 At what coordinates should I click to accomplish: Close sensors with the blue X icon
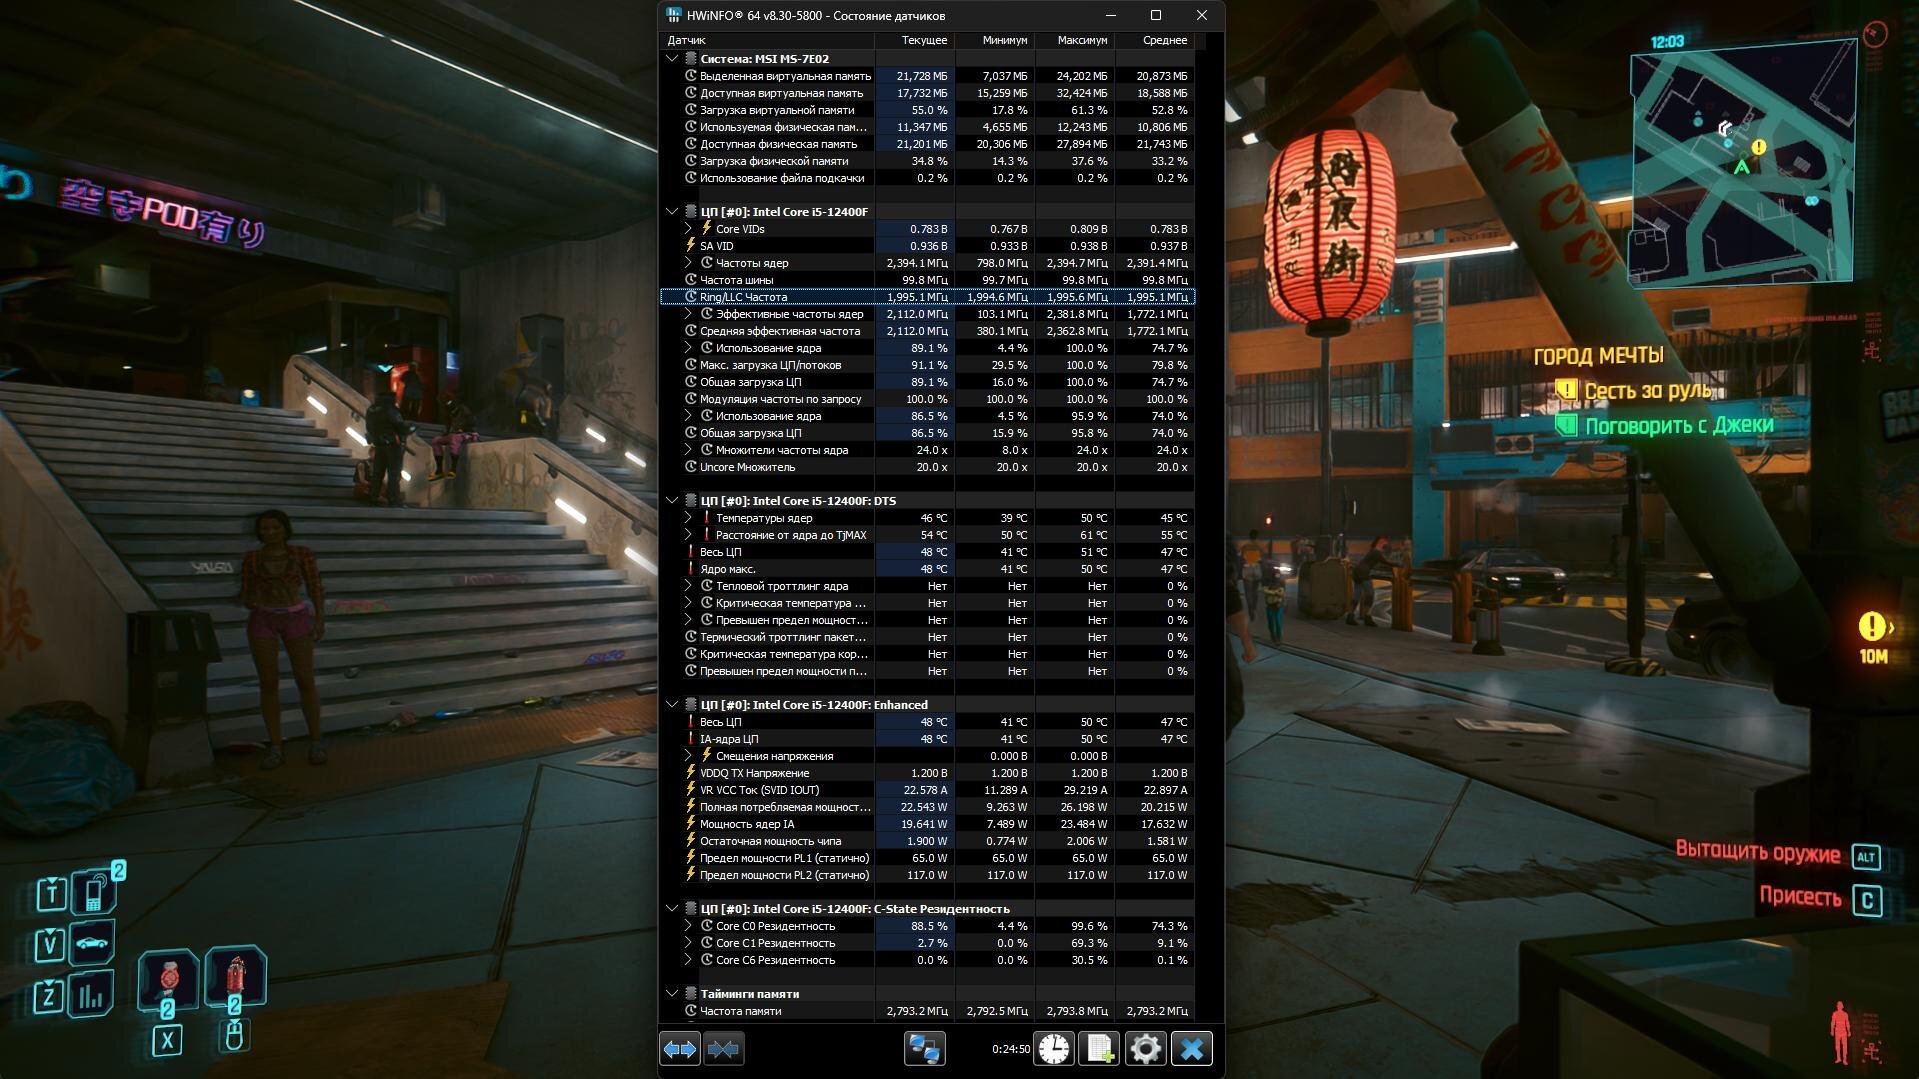pos(1191,1049)
